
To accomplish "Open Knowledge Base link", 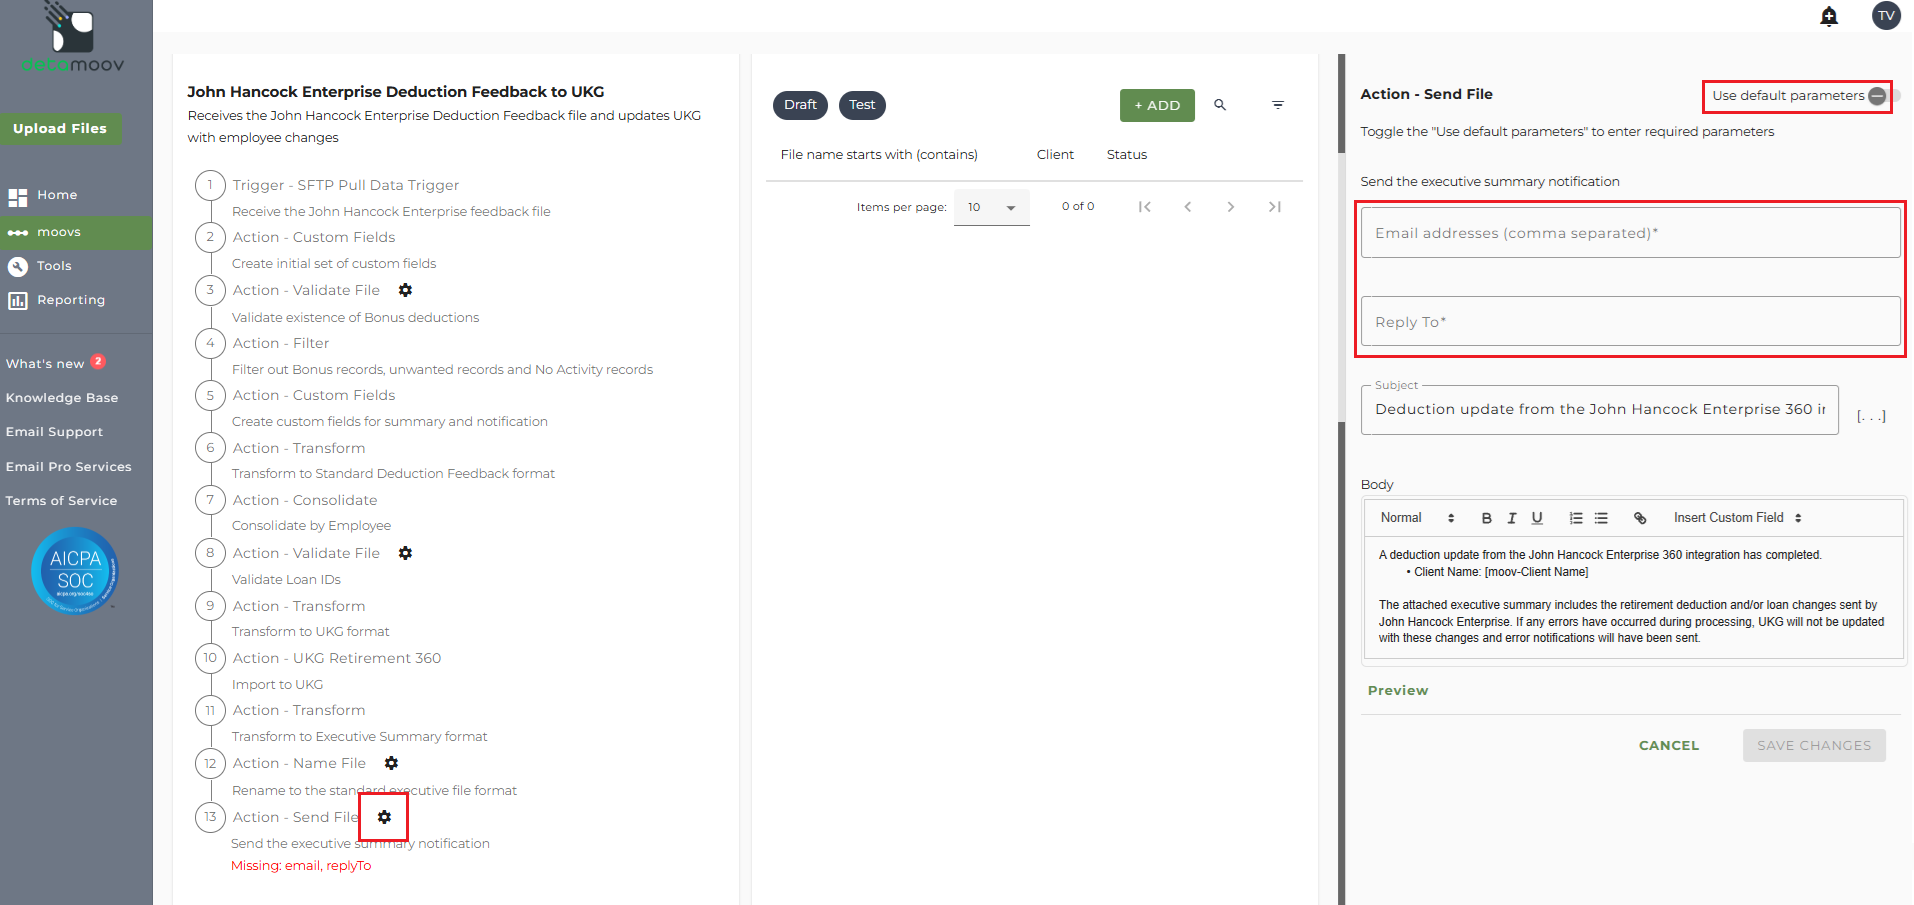I will 62,398.
